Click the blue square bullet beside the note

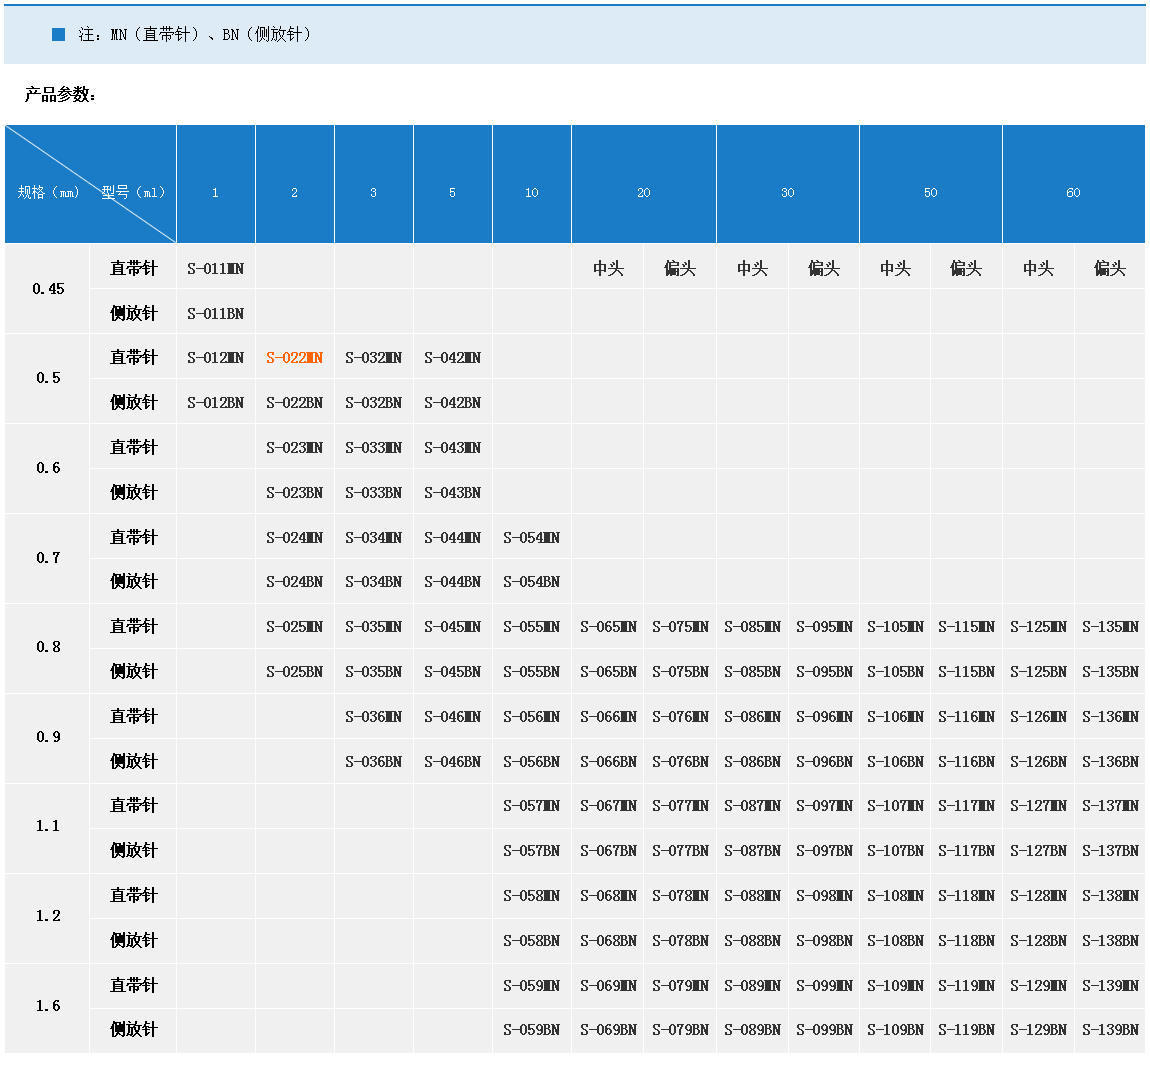coord(58,35)
